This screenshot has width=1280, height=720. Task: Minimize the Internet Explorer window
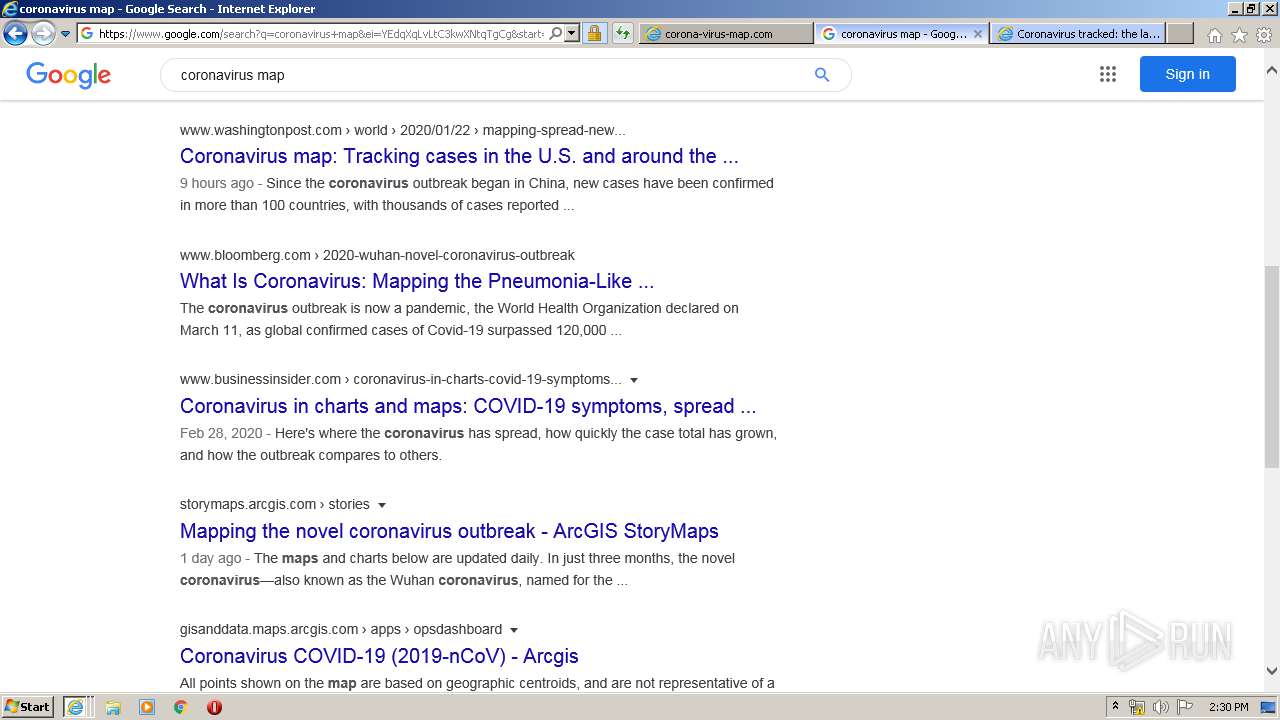click(x=1234, y=9)
